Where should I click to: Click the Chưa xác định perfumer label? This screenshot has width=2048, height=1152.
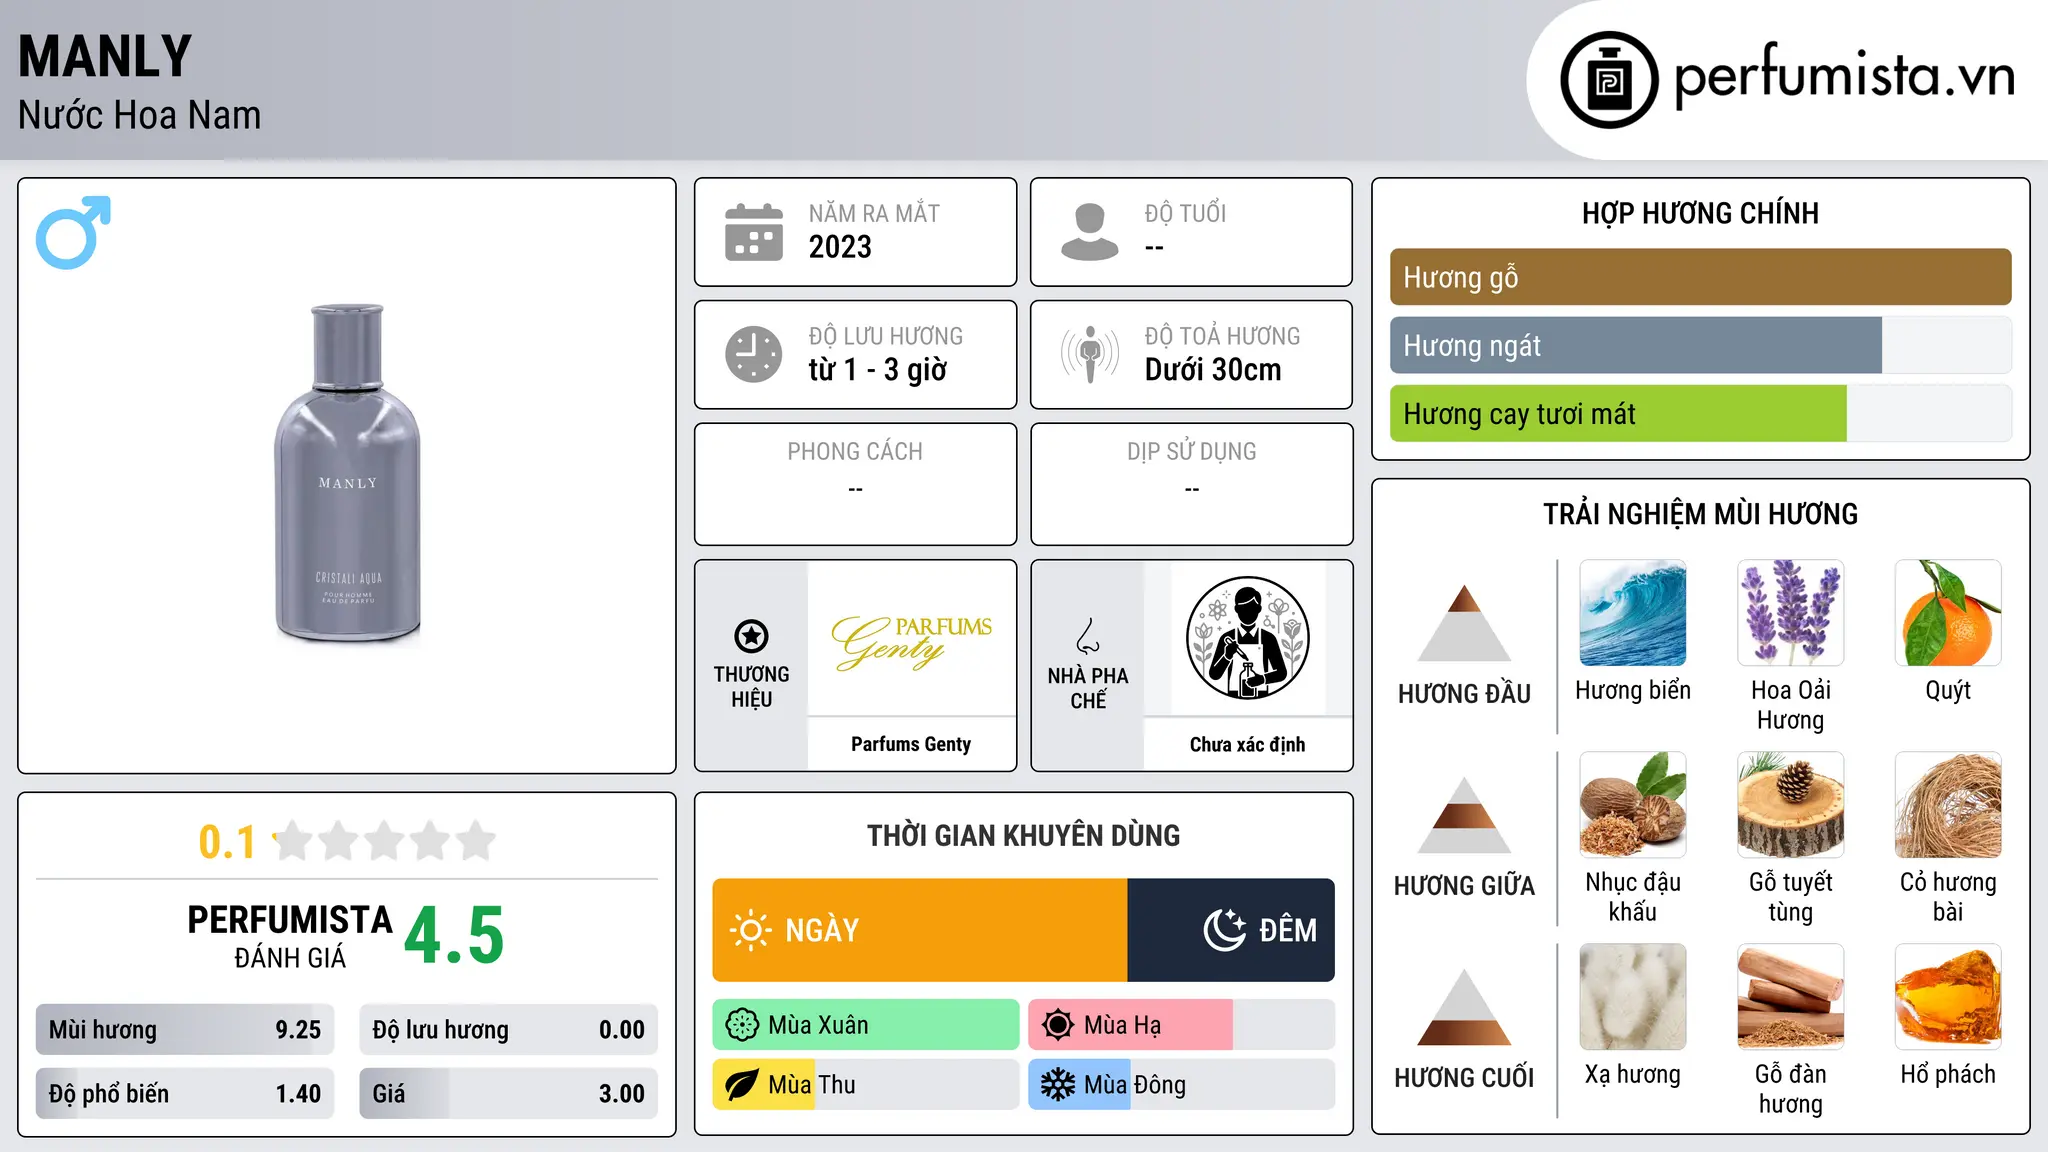[1247, 744]
